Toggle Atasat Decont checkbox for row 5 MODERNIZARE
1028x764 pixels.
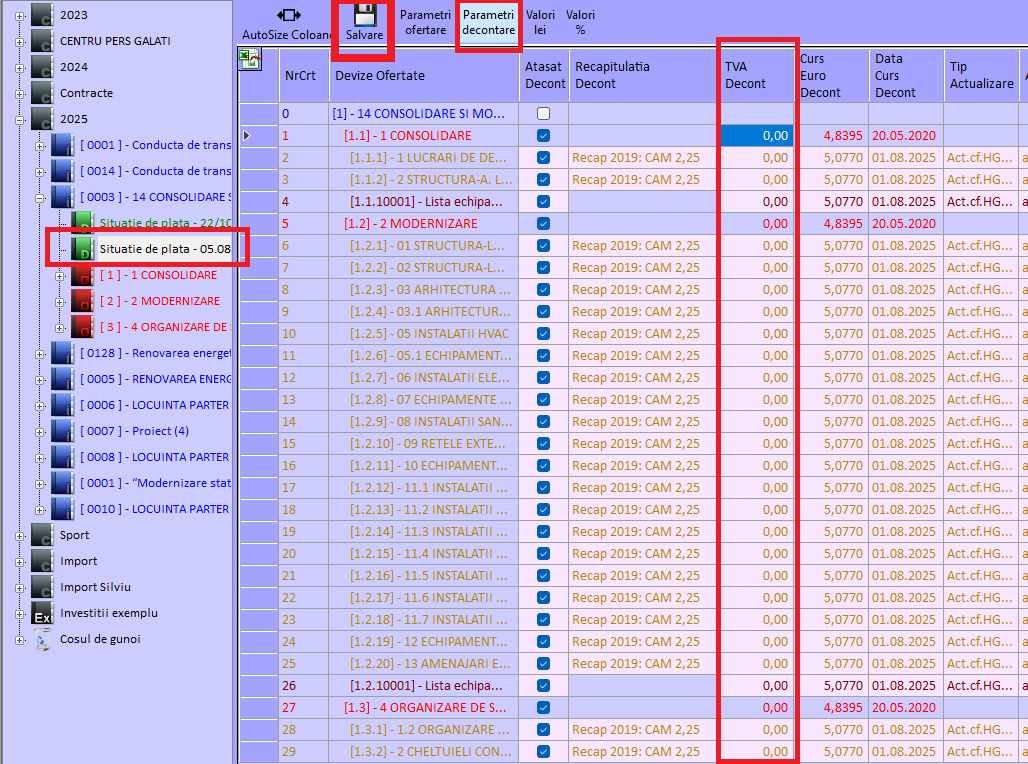pyautogui.click(x=543, y=223)
